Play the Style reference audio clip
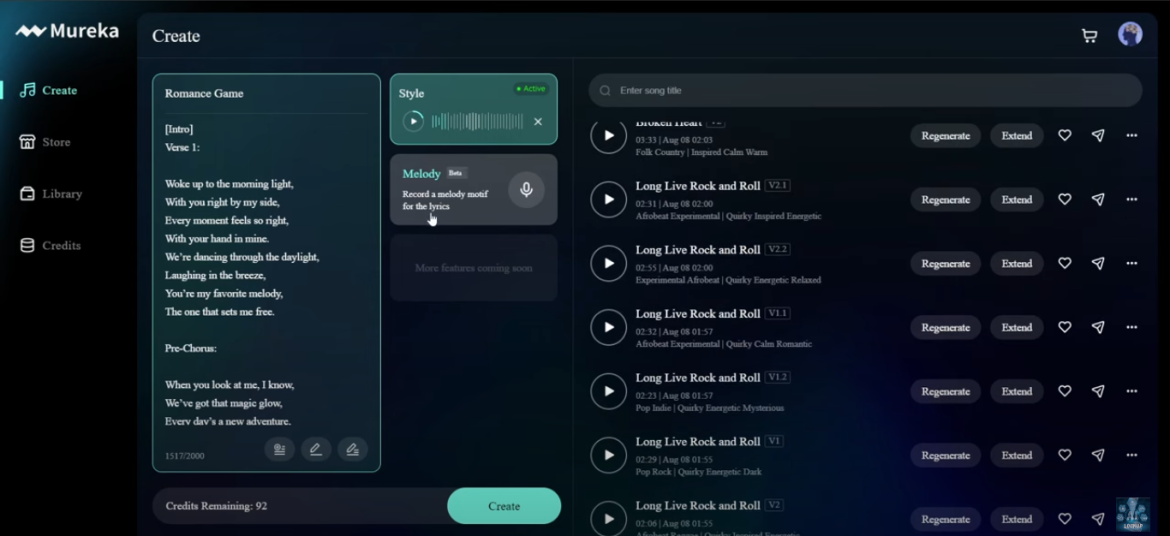 pos(413,122)
